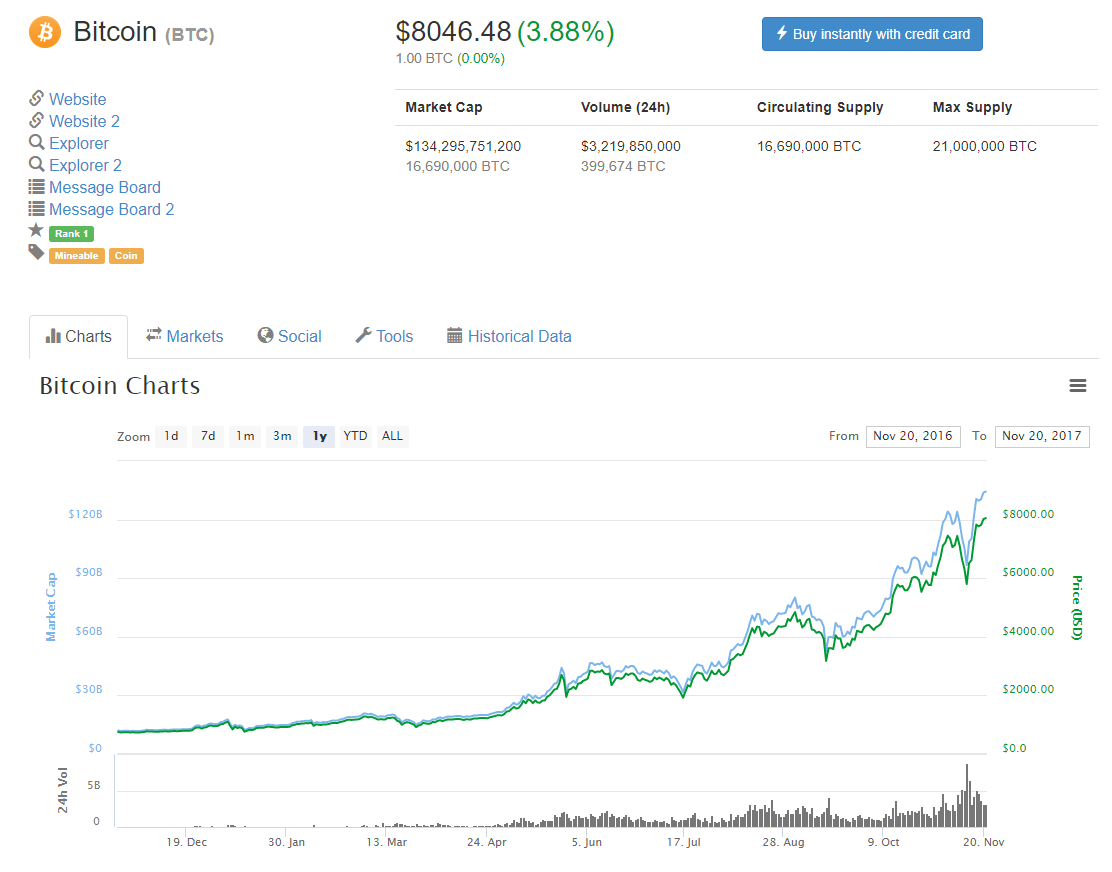Click the orange Bitcoin logo icon
The image size is (1112, 872).
click(45, 32)
